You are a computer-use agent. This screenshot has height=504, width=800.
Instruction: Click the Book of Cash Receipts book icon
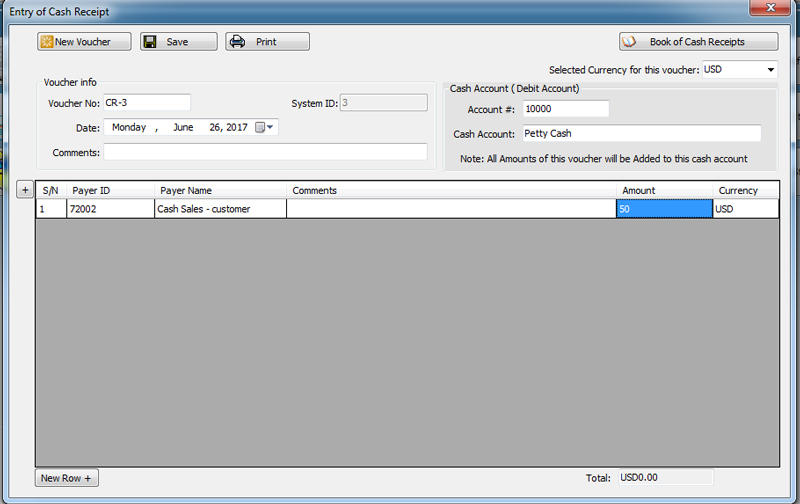click(630, 41)
